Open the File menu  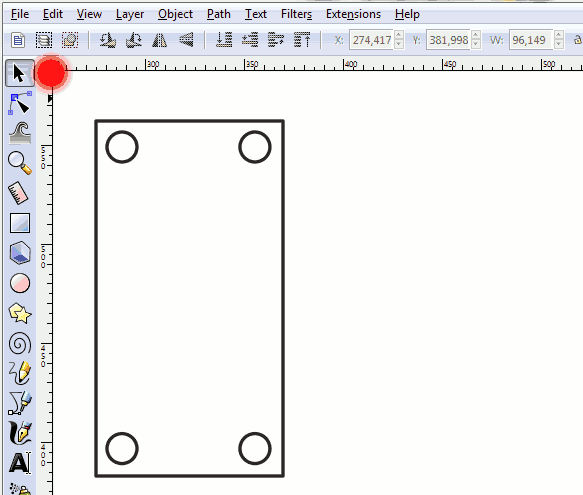pos(20,14)
